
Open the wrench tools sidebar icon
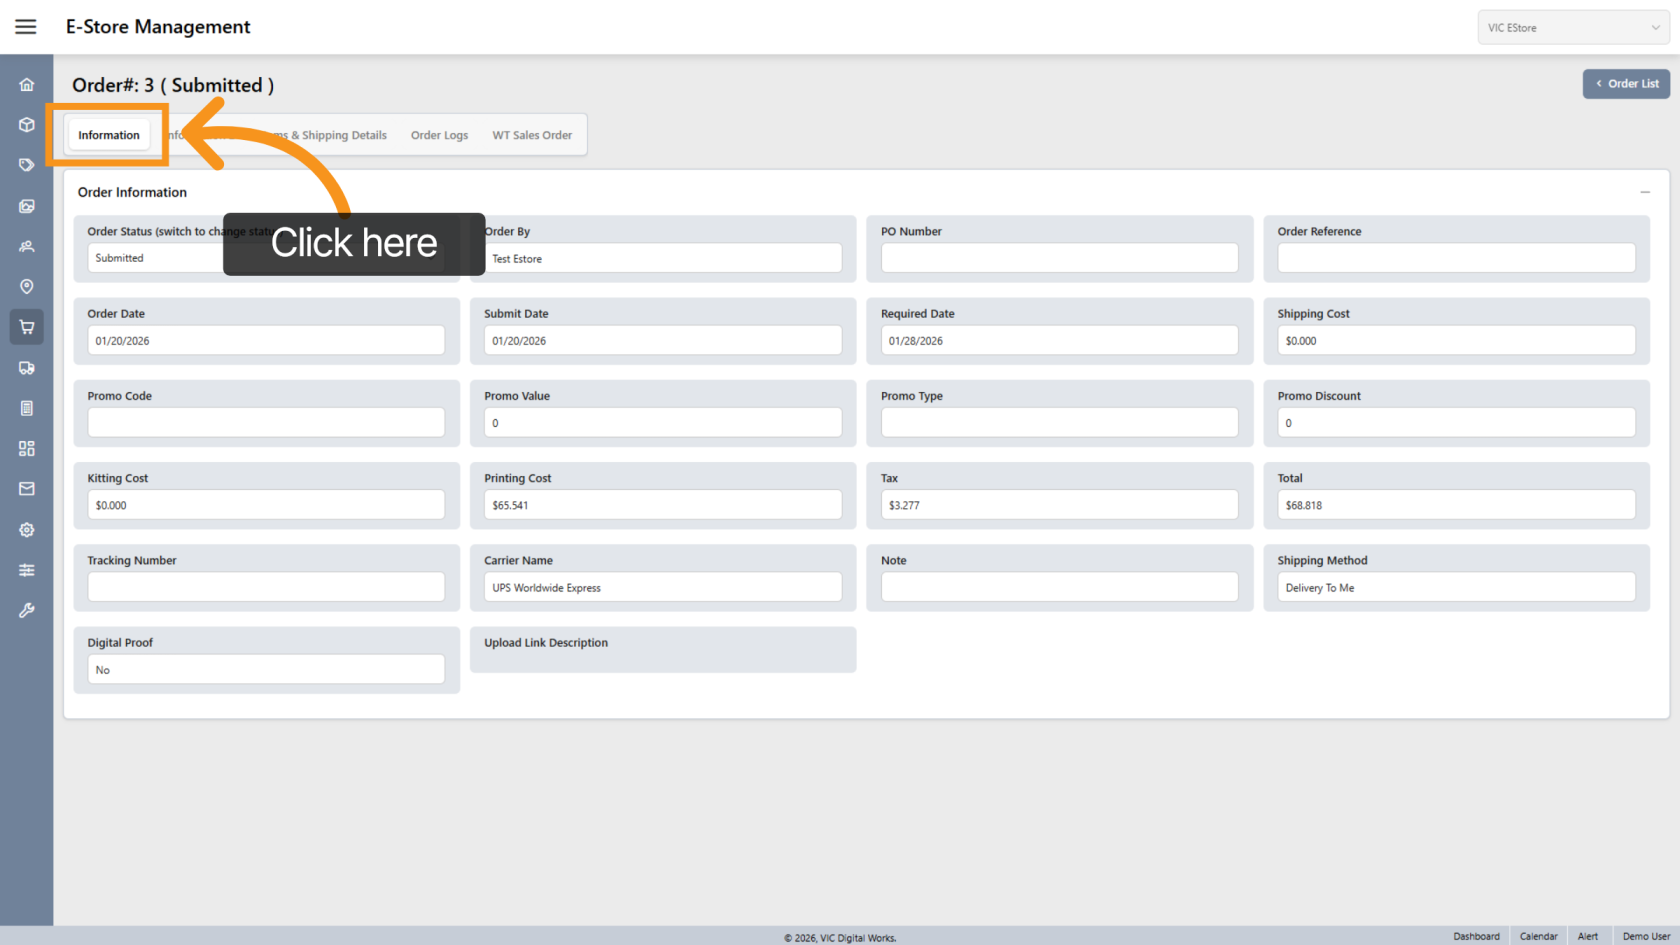click(27, 610)
